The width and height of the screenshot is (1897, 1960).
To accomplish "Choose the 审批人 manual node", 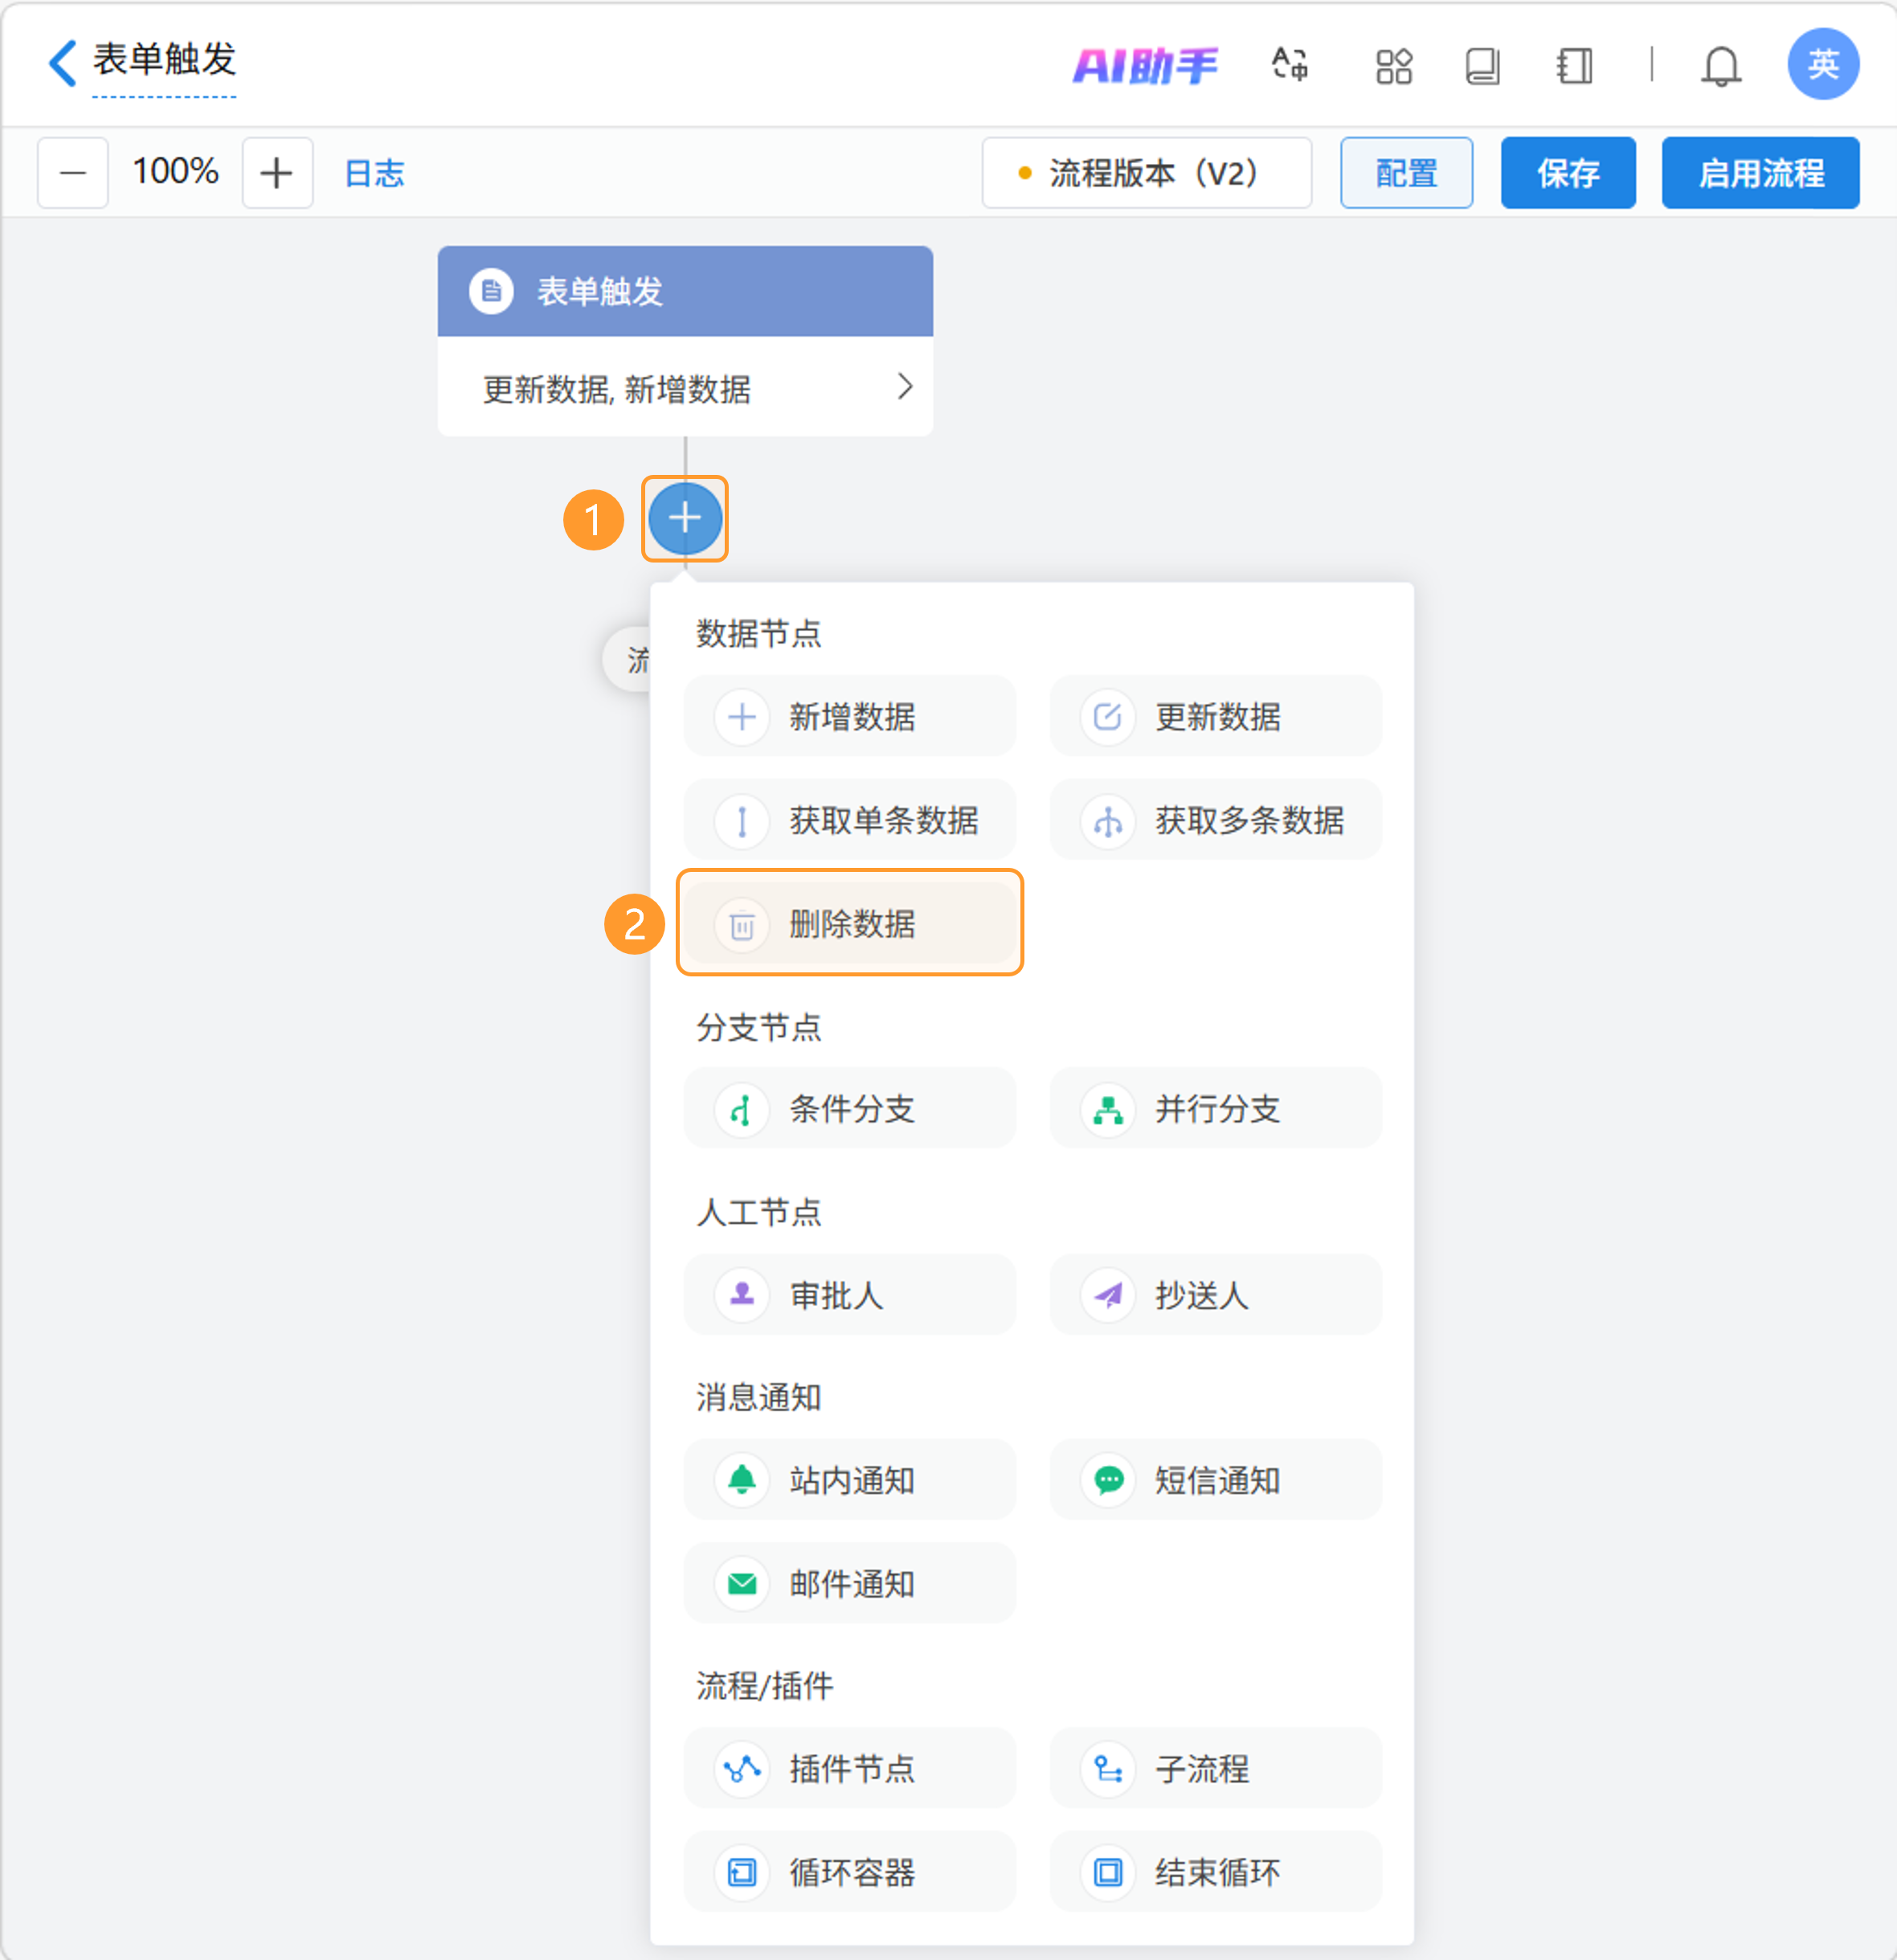I will point(850,1294).
